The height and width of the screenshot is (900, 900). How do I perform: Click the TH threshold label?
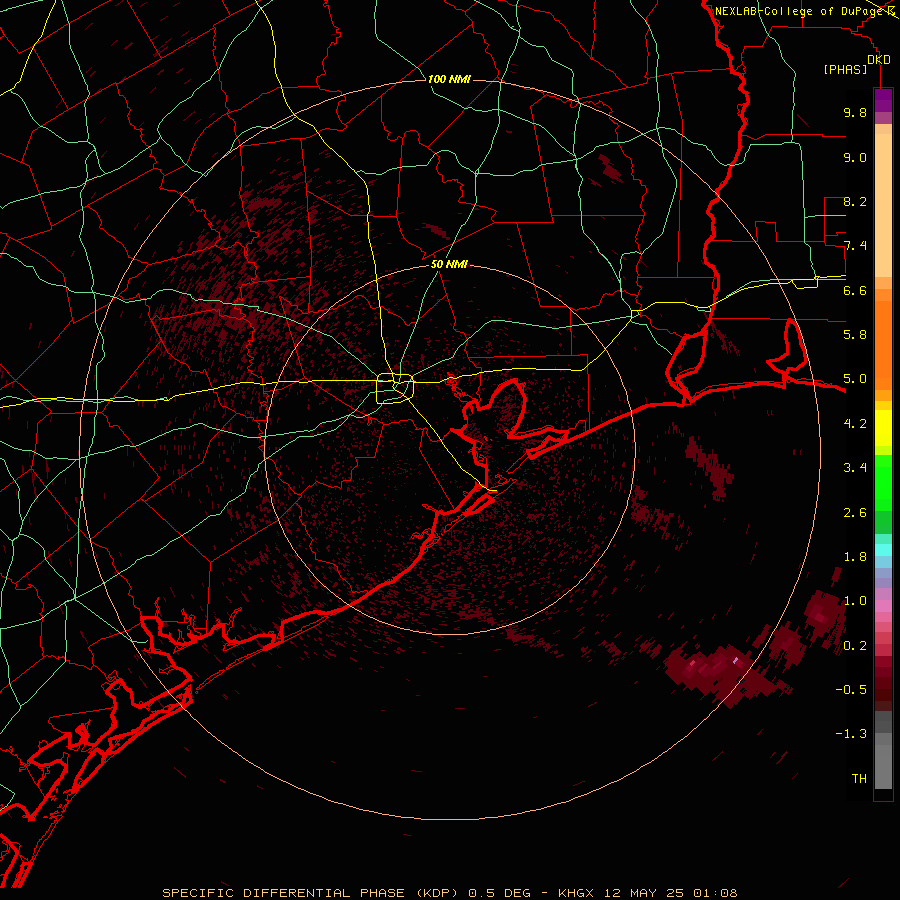(x=859, y=779)
